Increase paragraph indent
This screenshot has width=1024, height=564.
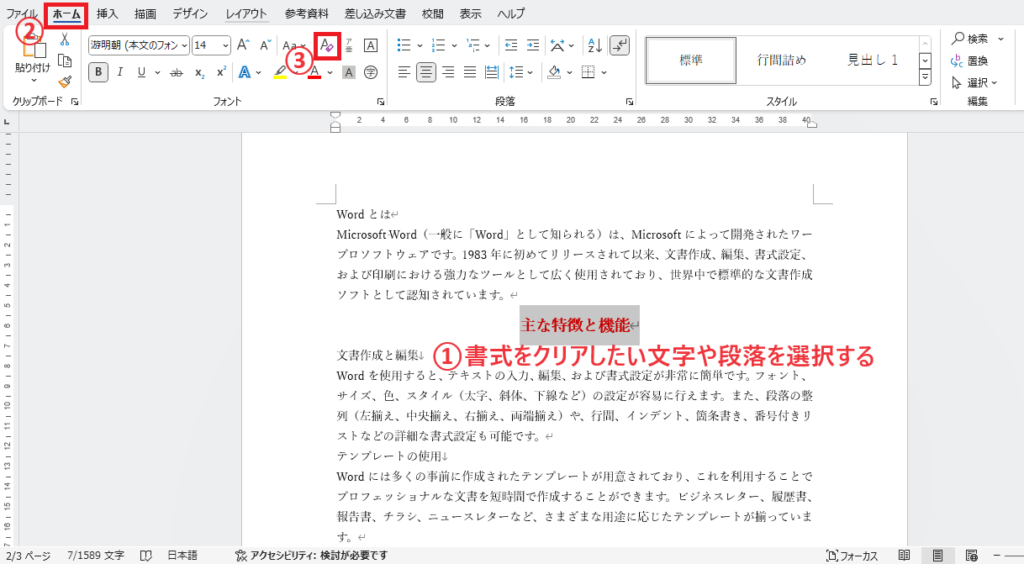[533, 45]
